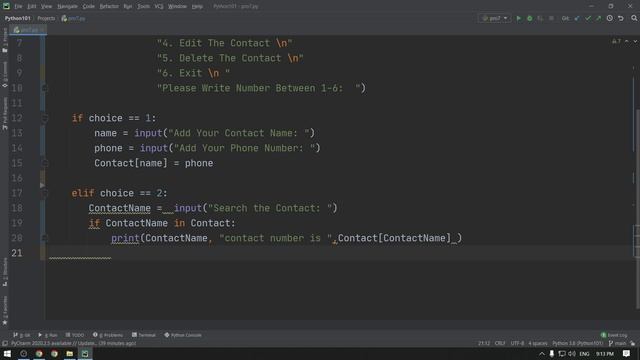
Task: Open the Commit tool window on left
Action: click(4, 75)
